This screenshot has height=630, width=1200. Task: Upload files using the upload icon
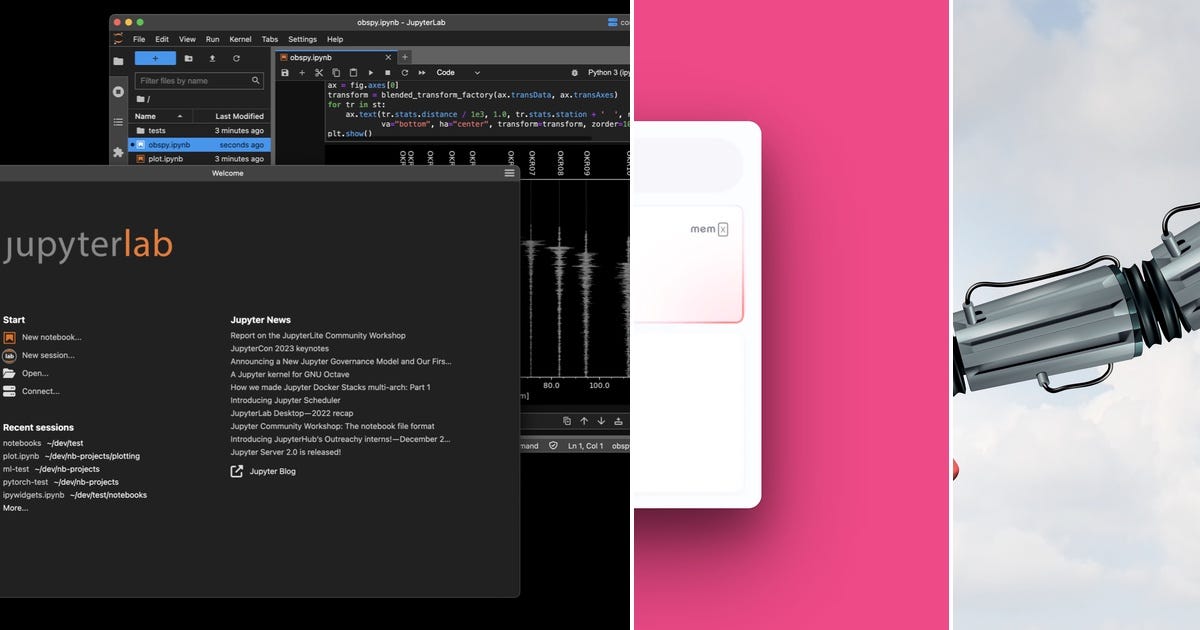point(212,58)
